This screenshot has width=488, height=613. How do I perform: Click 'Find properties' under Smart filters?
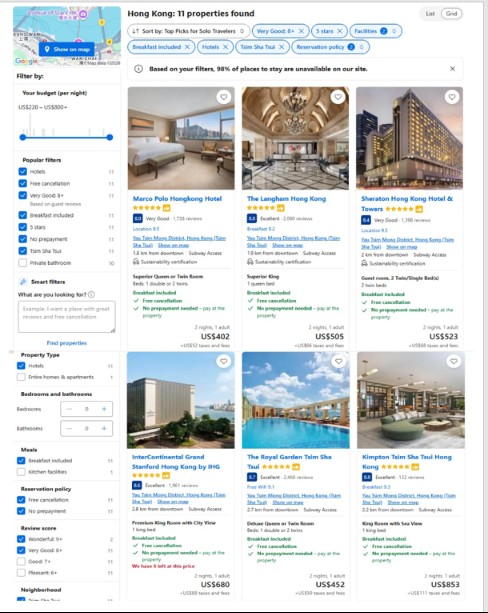tap(66, 343)
